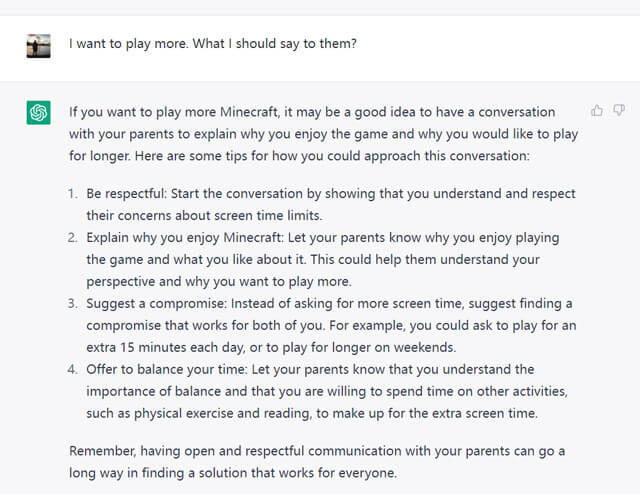Click the thumbs down icon on the response
Viewport: 640px width, 494px height.
(x=619, y=110)
